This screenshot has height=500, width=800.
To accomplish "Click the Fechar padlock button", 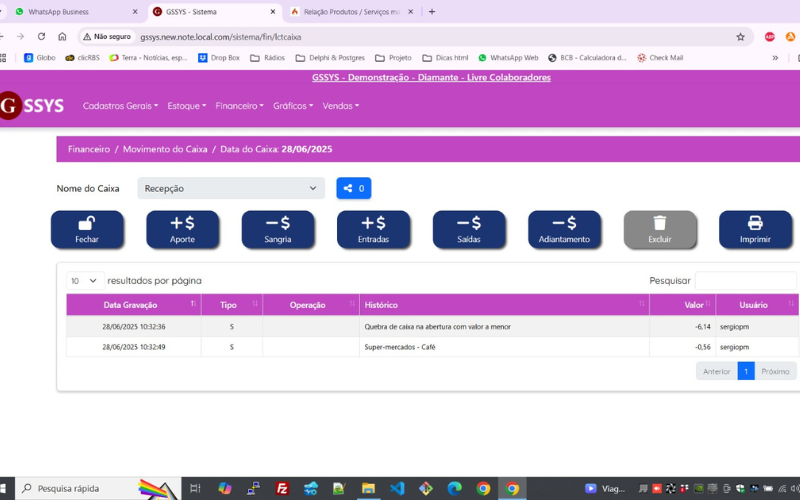I will [x=87, y=229].
